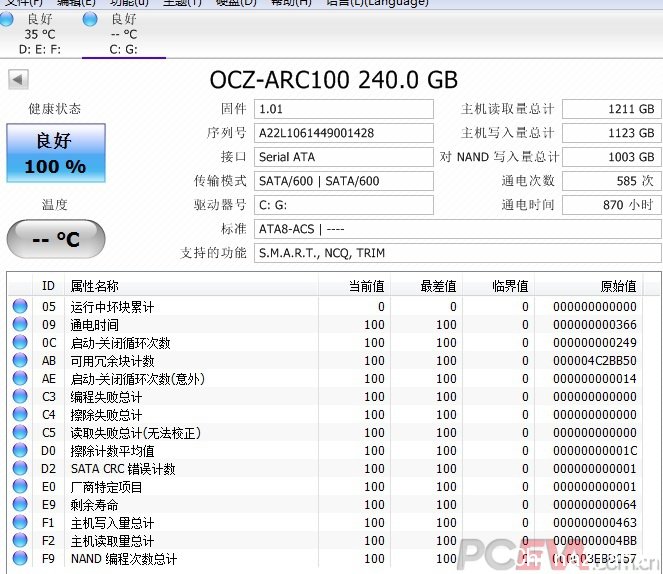Image resolution: width=663 pixels, height=574 pixels.
Task: Click the 传输模式 field SATA/600 | SATA/600
Action: (x=343, y=181)
